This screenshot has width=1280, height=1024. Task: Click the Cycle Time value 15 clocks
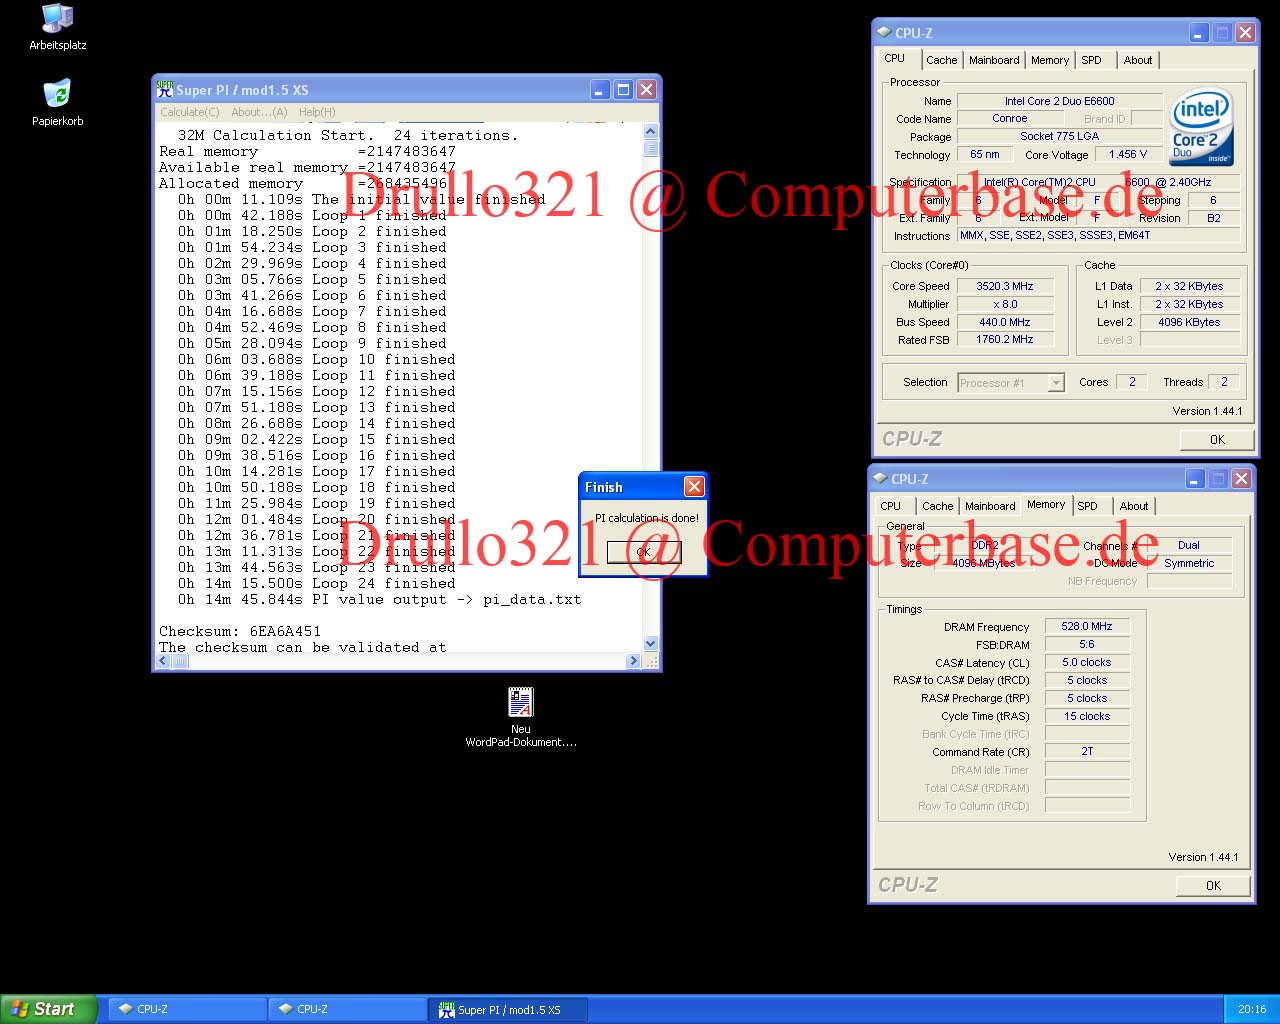click(1087, 716)
